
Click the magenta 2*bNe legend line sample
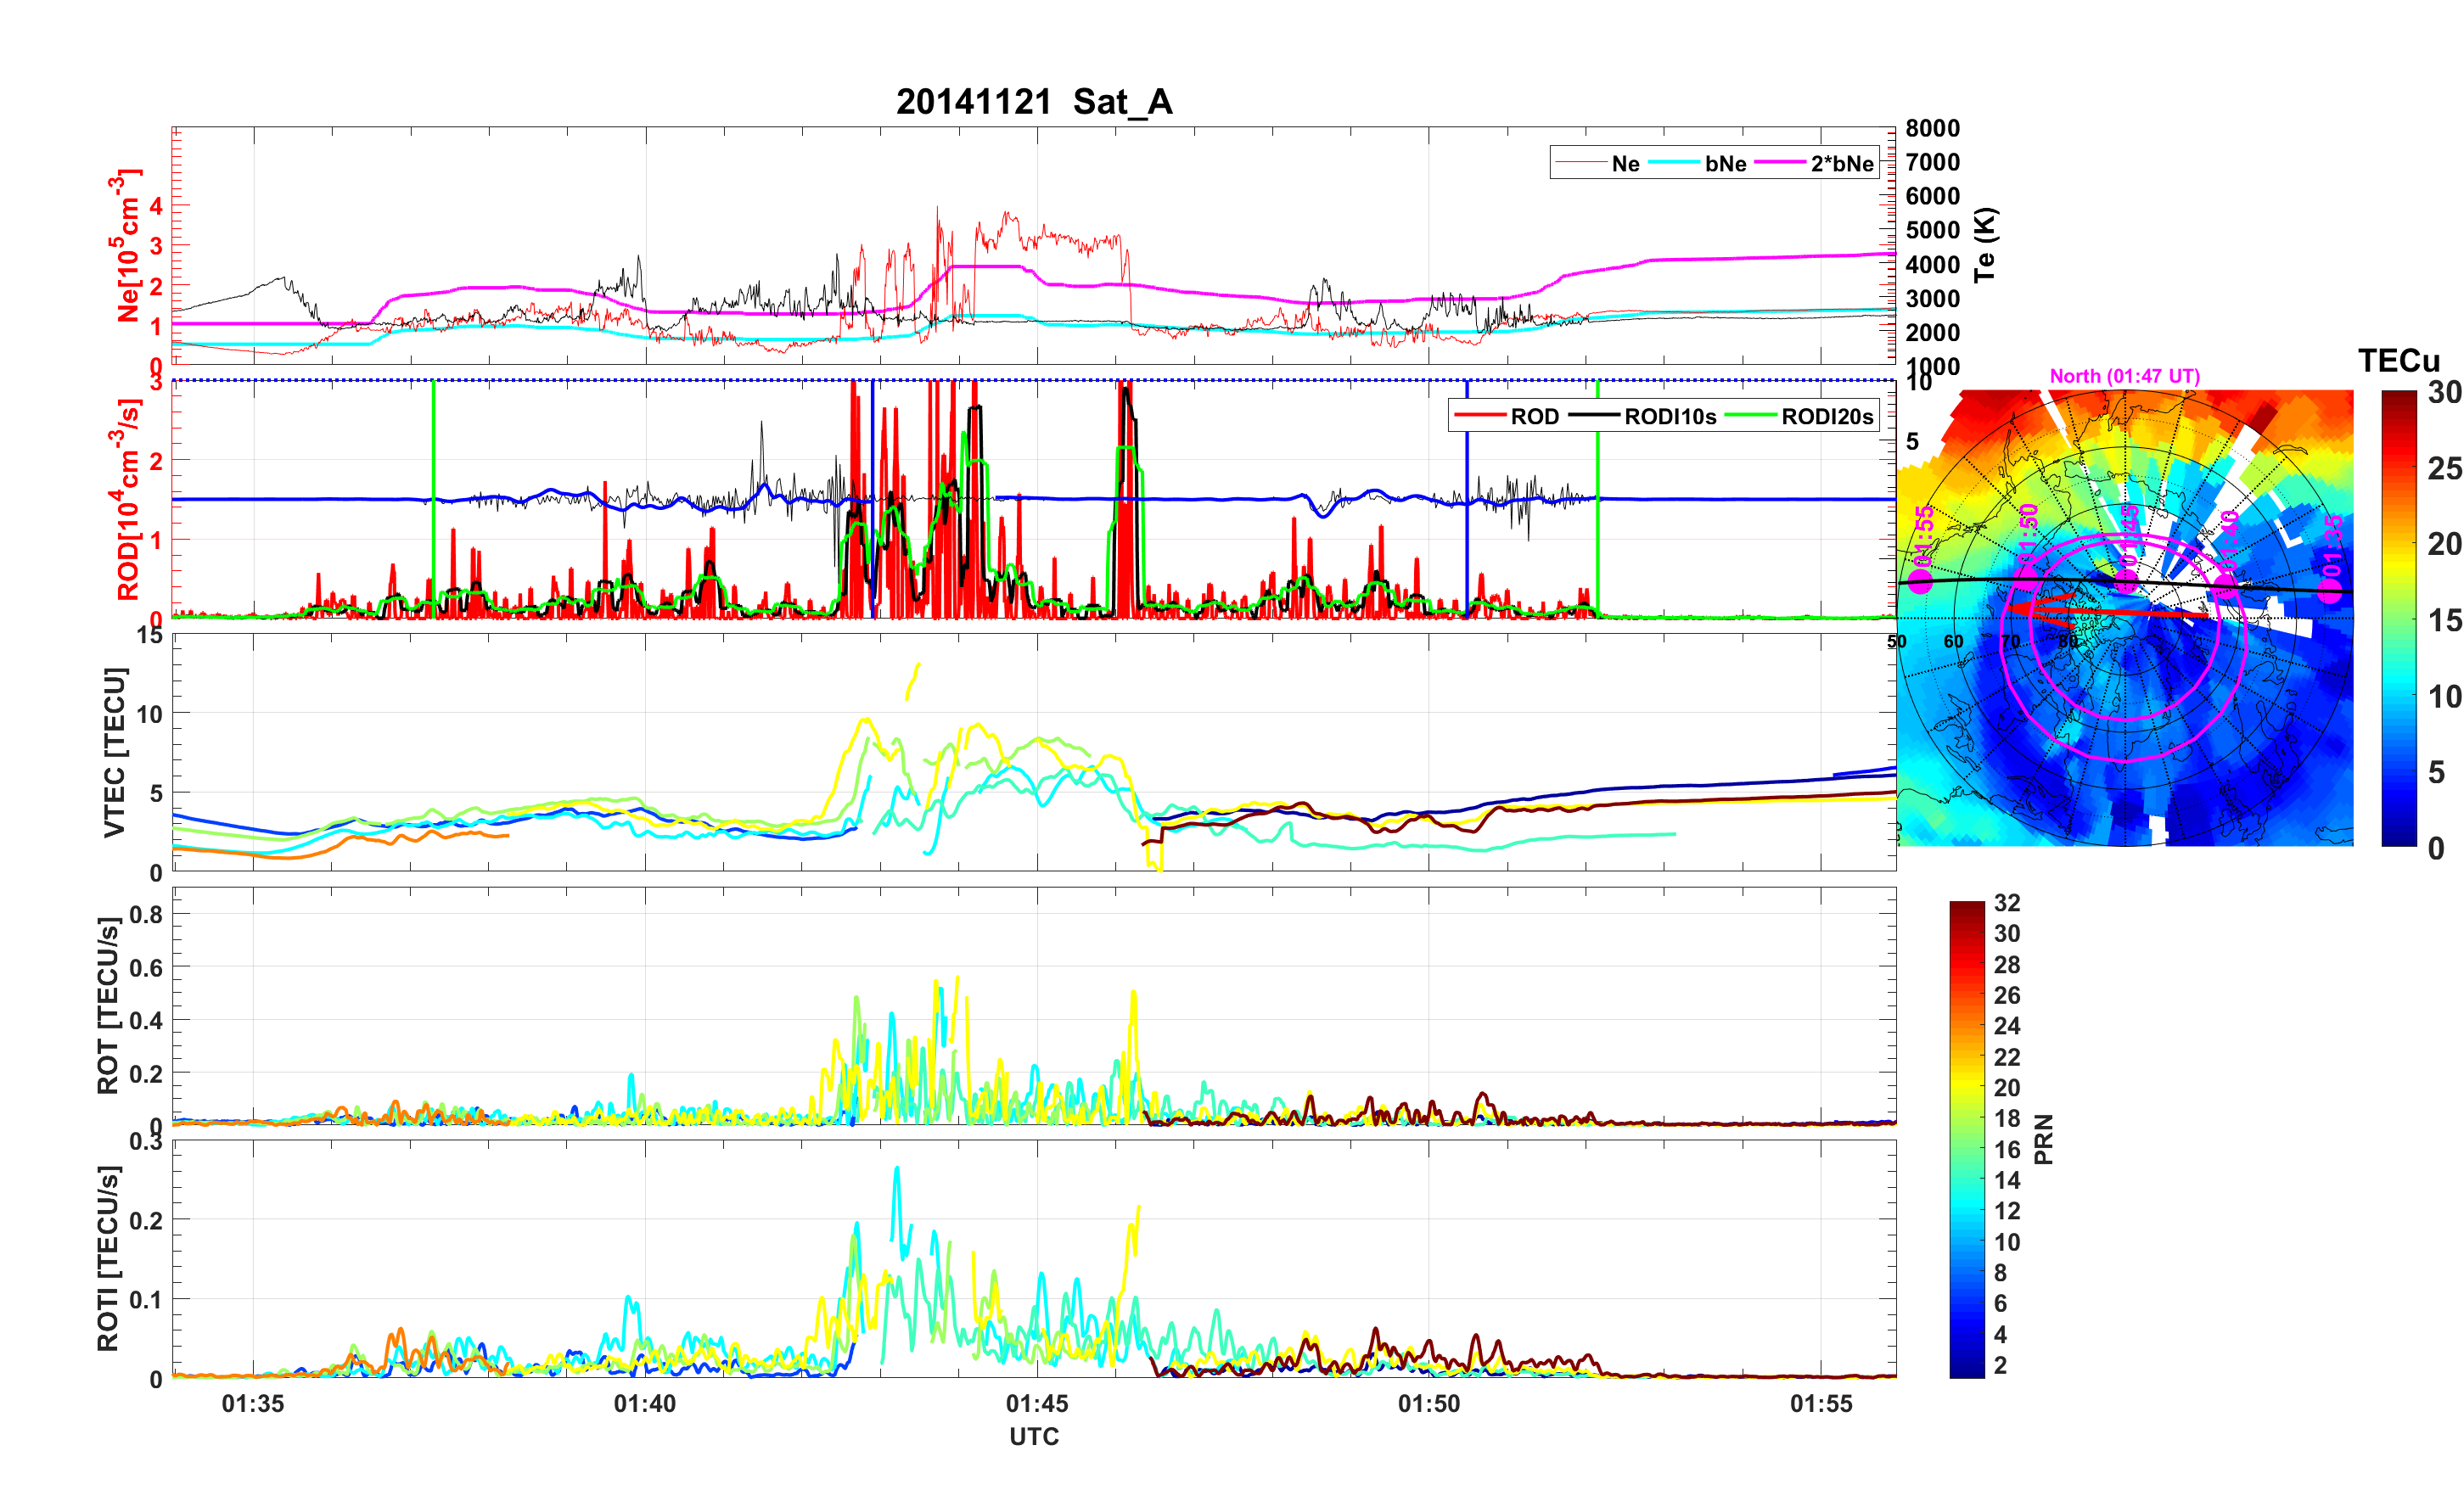click(1779, 163)
